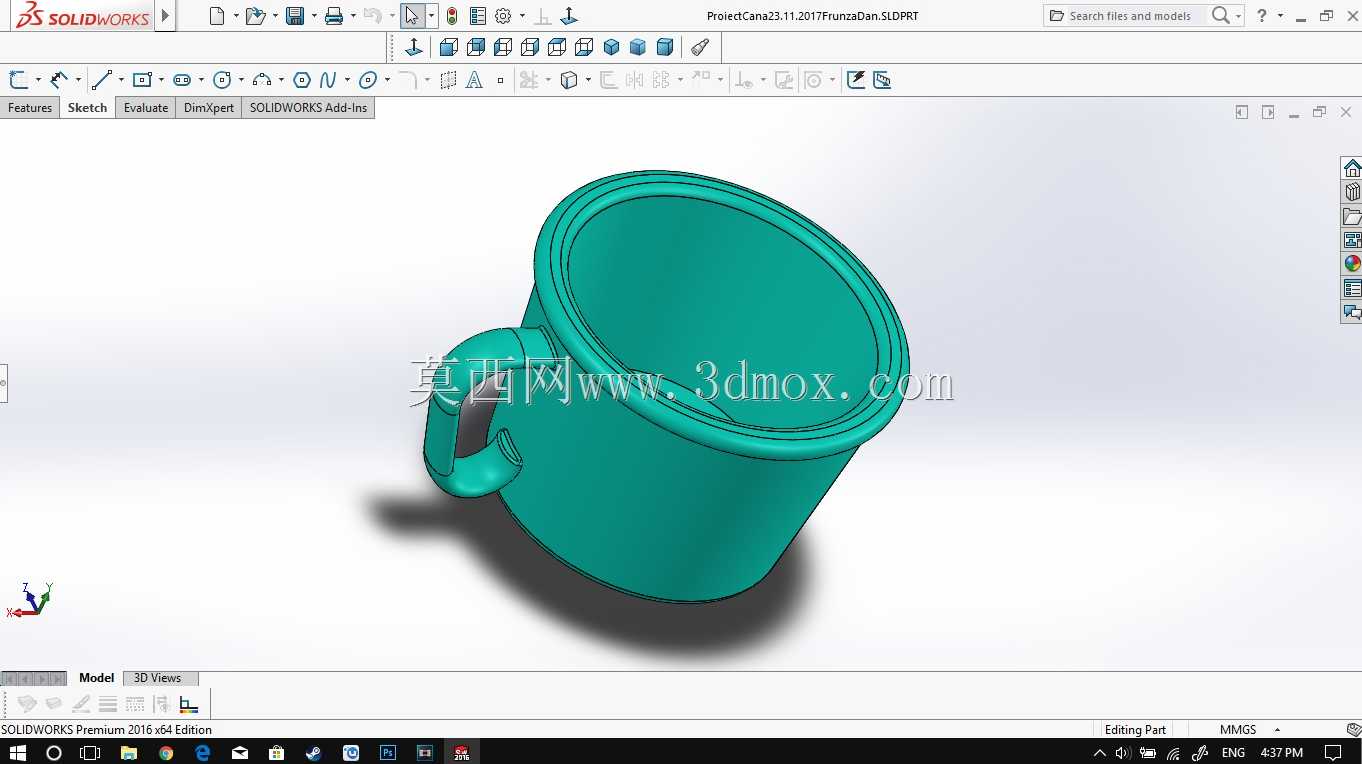Open the Windows action center notifications
1362x764 pixels.
coord(1332,752)
